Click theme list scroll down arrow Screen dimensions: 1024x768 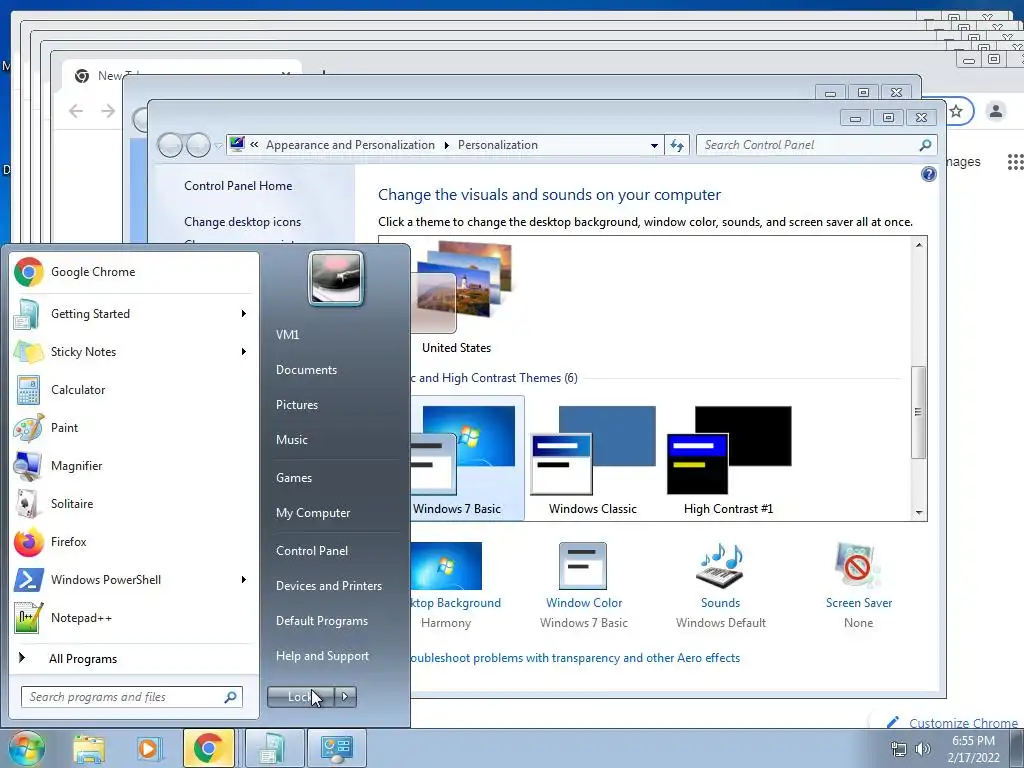[919, 513]
